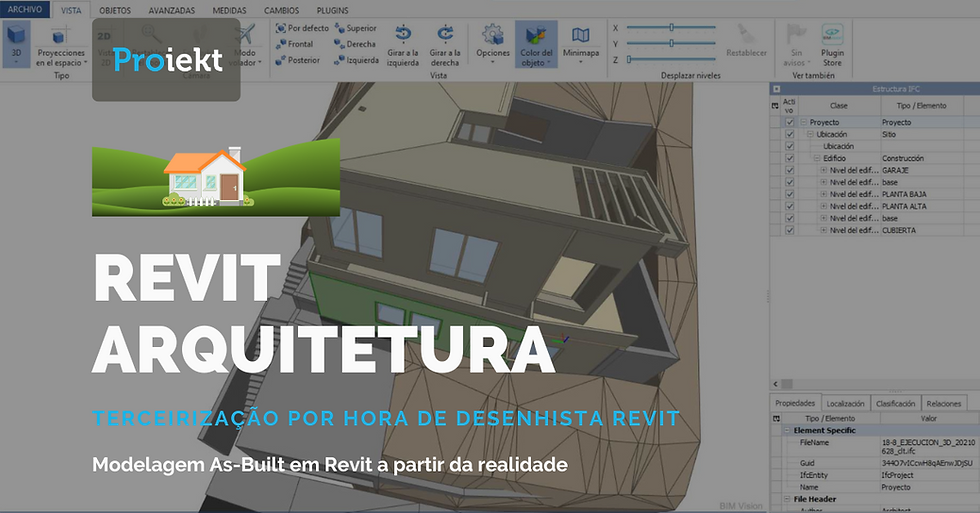
Task: Click the Estructura IFC panel pin icon
Action: pyautogui.click(x=776, y=89)
